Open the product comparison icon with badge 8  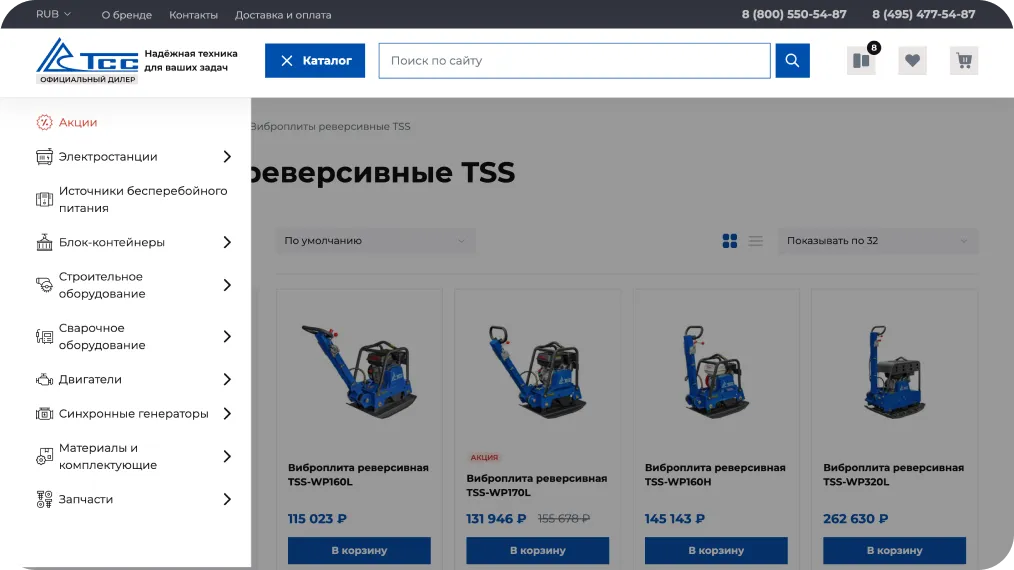pyautogui.click(x=861, y=61)
